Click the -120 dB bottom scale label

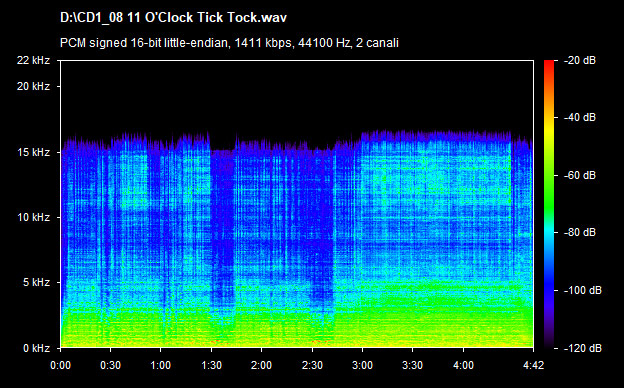pos(583,348)
